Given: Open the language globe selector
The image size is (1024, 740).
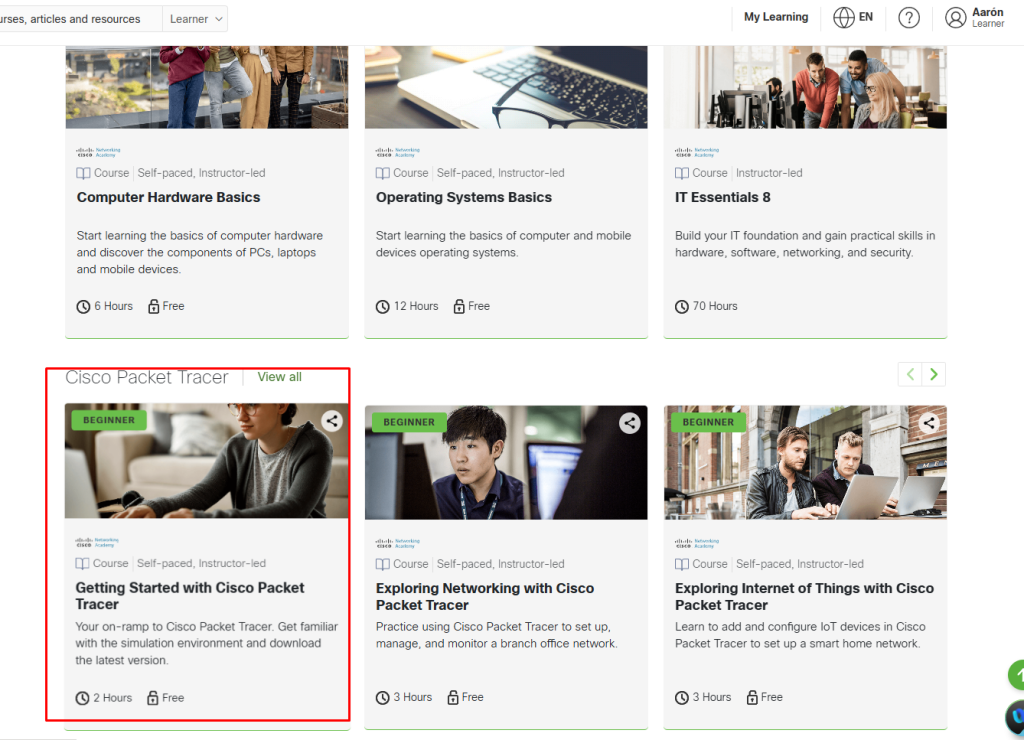Looking at the screenshot, I should pyautogui.click(x=844, y=18).
